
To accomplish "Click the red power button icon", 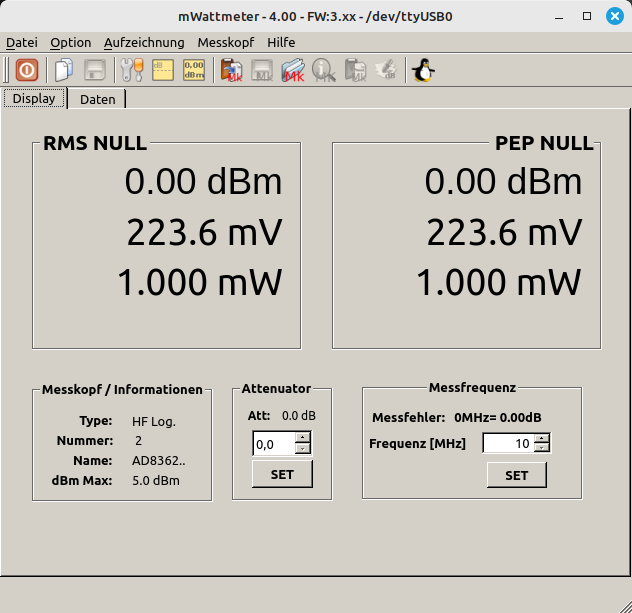I will click(x=27, y=70).
